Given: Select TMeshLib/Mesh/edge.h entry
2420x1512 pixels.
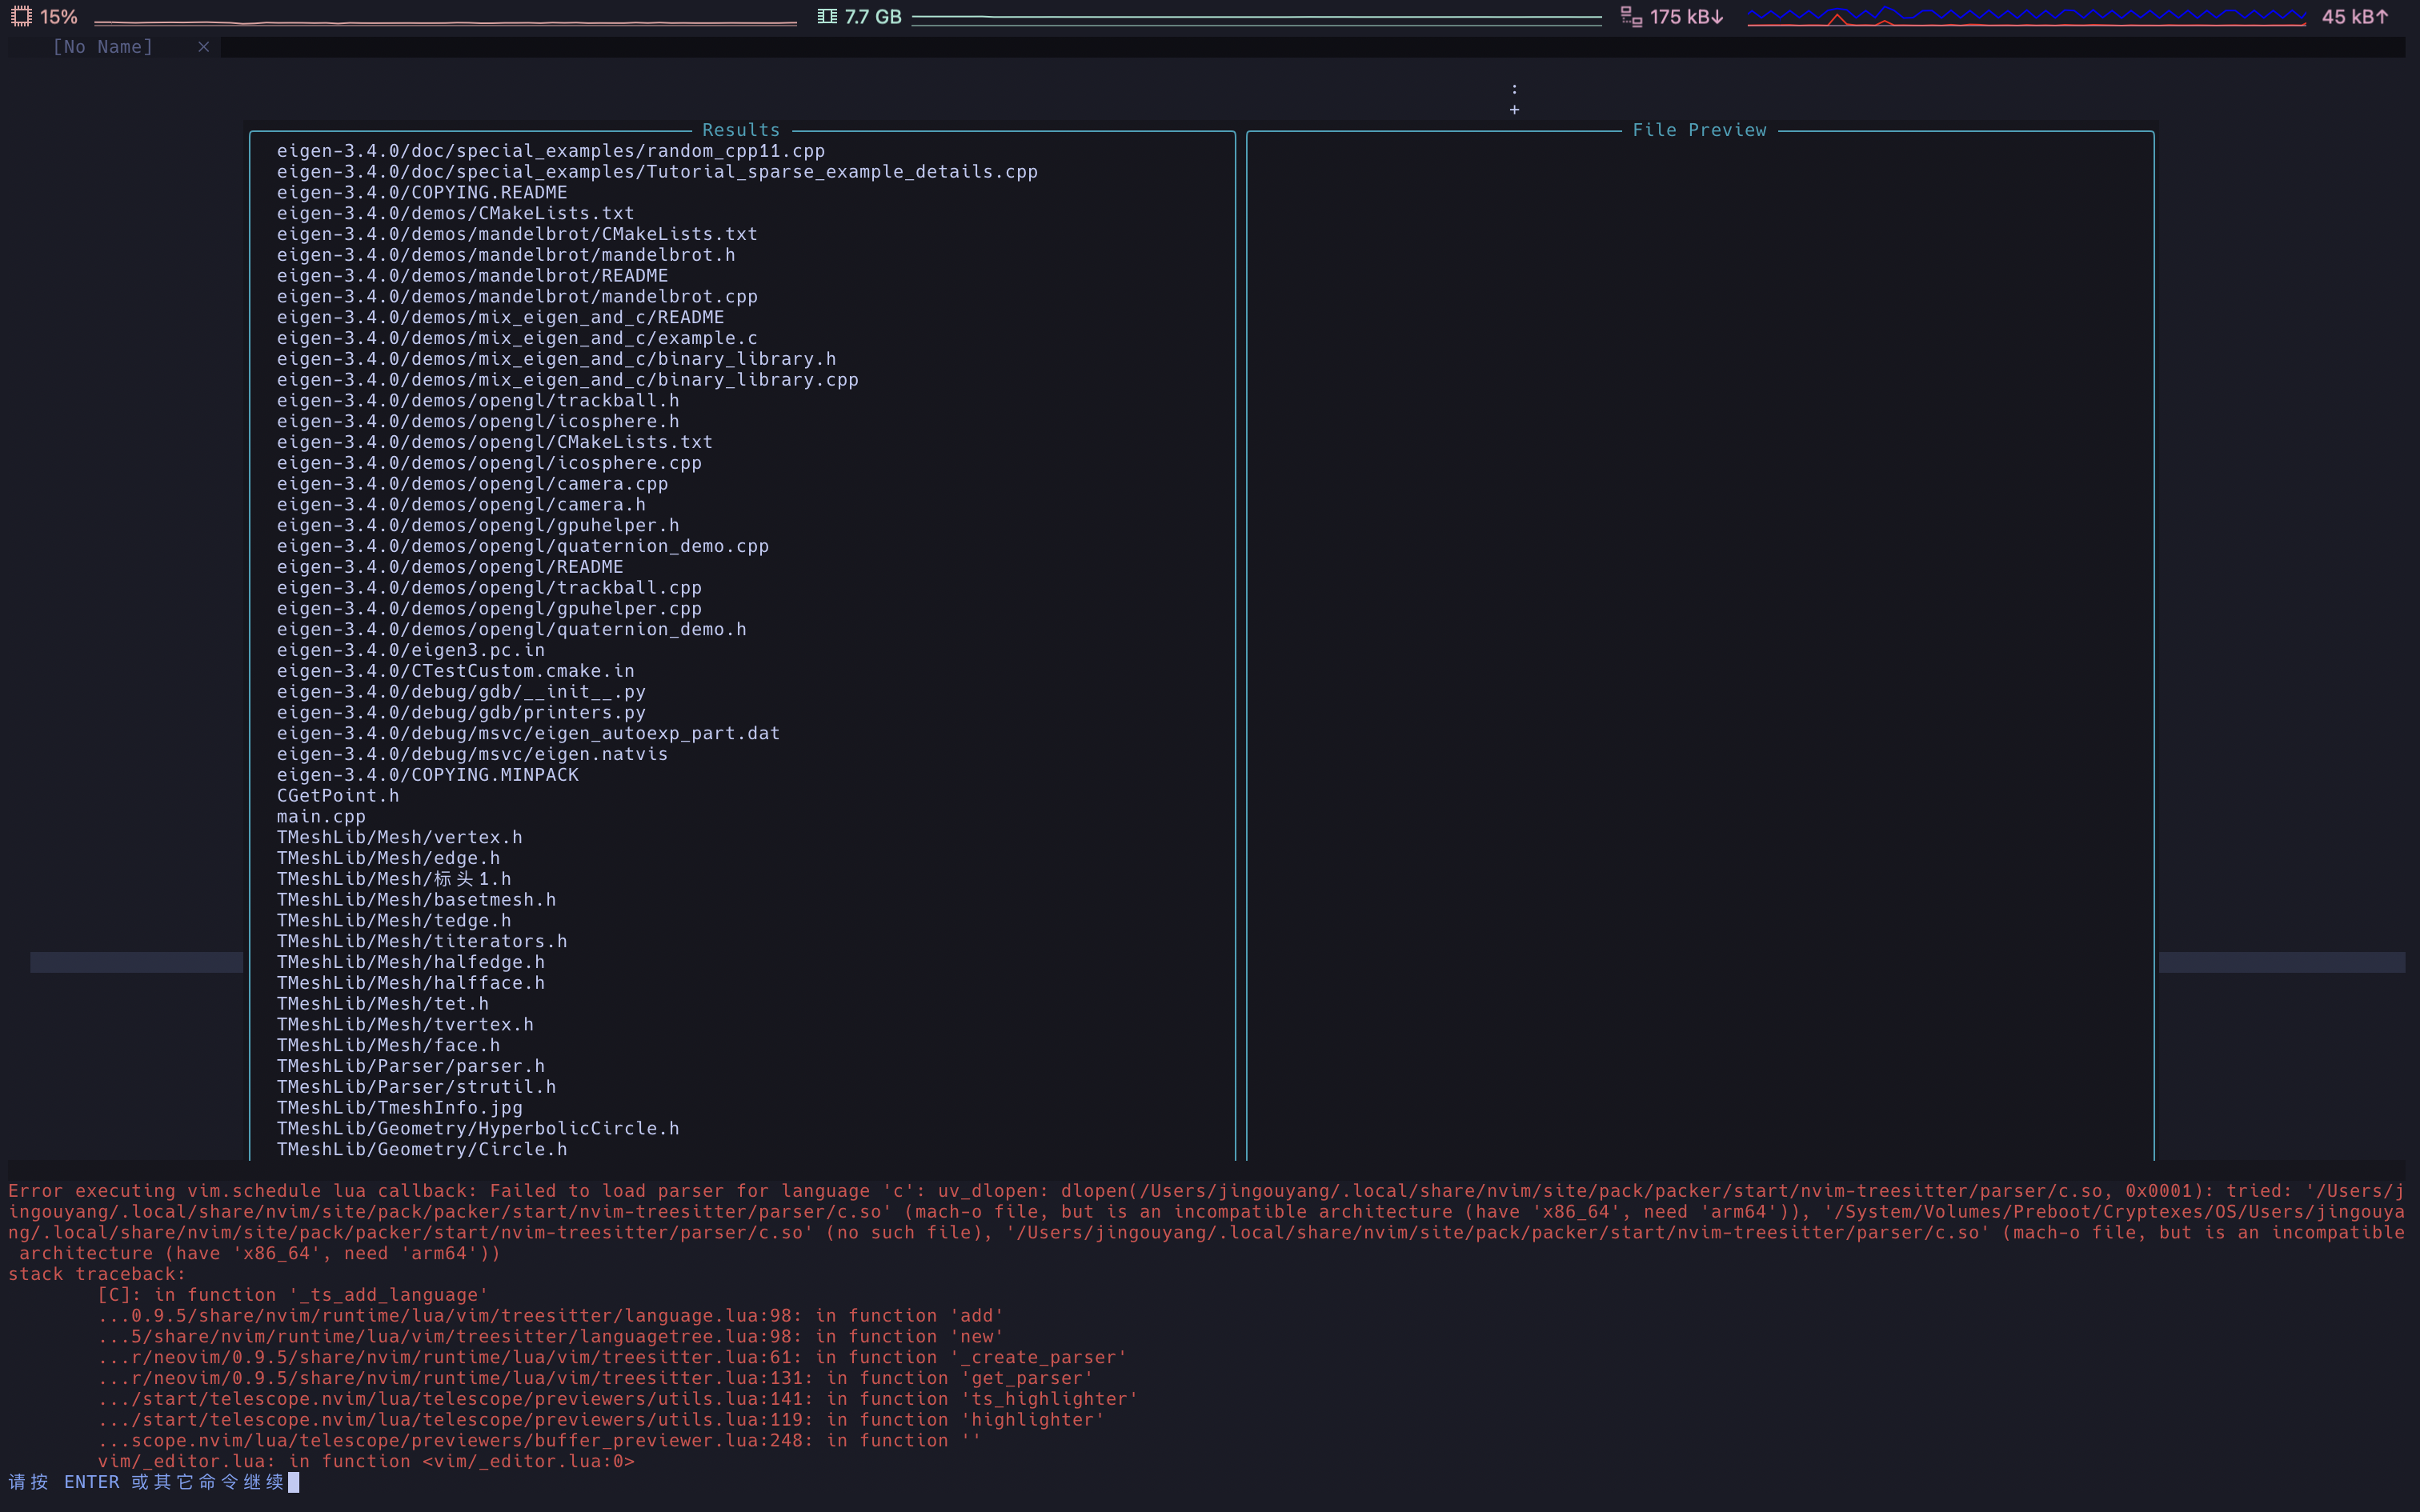Looking at the screenshot, I should [x=388, y=858].
